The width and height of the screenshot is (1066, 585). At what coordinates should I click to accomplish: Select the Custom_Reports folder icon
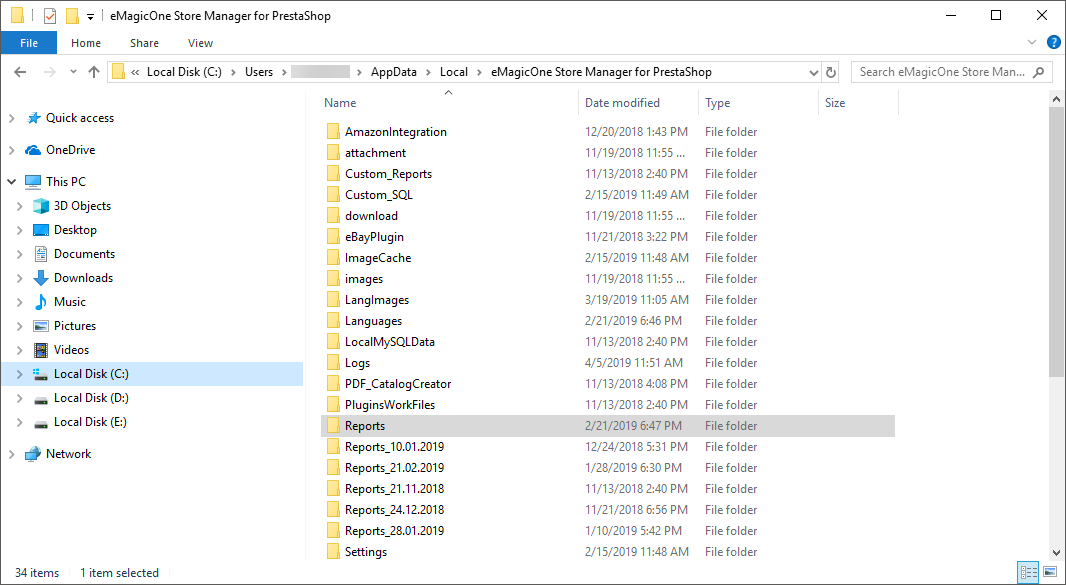332,173
